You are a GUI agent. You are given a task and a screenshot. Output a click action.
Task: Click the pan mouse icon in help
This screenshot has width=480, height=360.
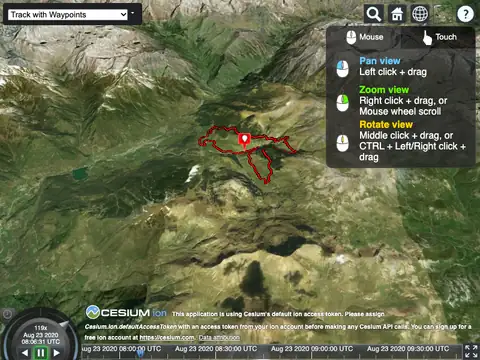tap(343, 69)
